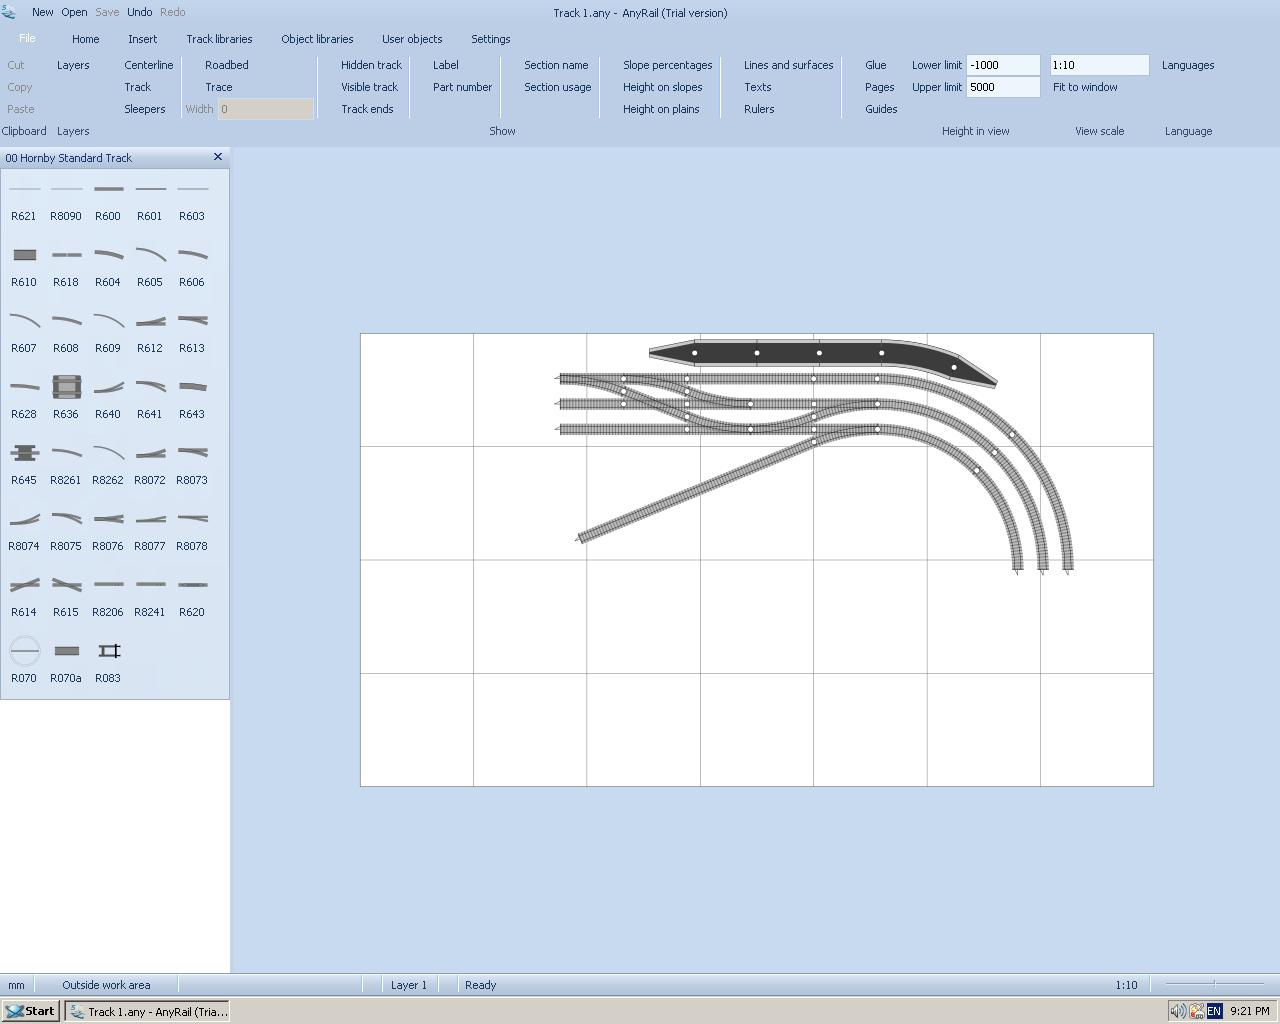The width and height of the screenshot is (1280, 1024).
Task: Click the view scale 1:10 field
Action: click(x=1099, y=65)
